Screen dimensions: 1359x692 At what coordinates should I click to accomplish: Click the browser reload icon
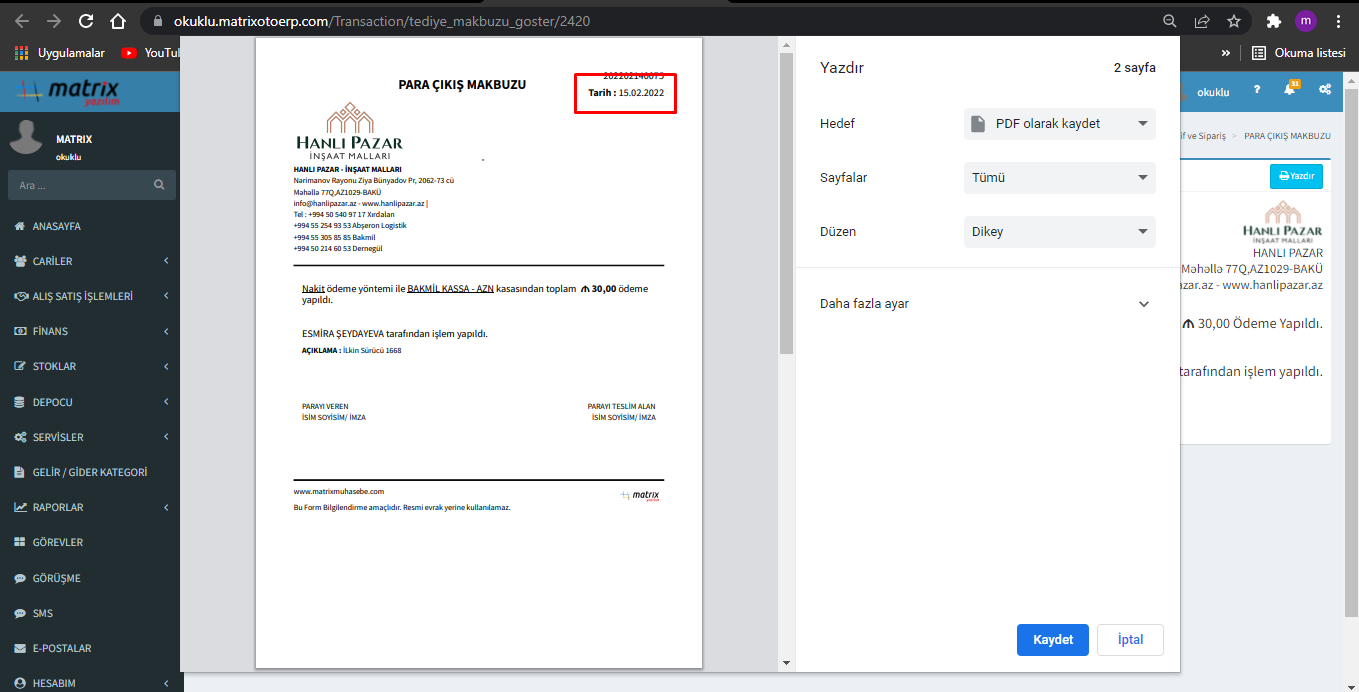pos(86,21)
